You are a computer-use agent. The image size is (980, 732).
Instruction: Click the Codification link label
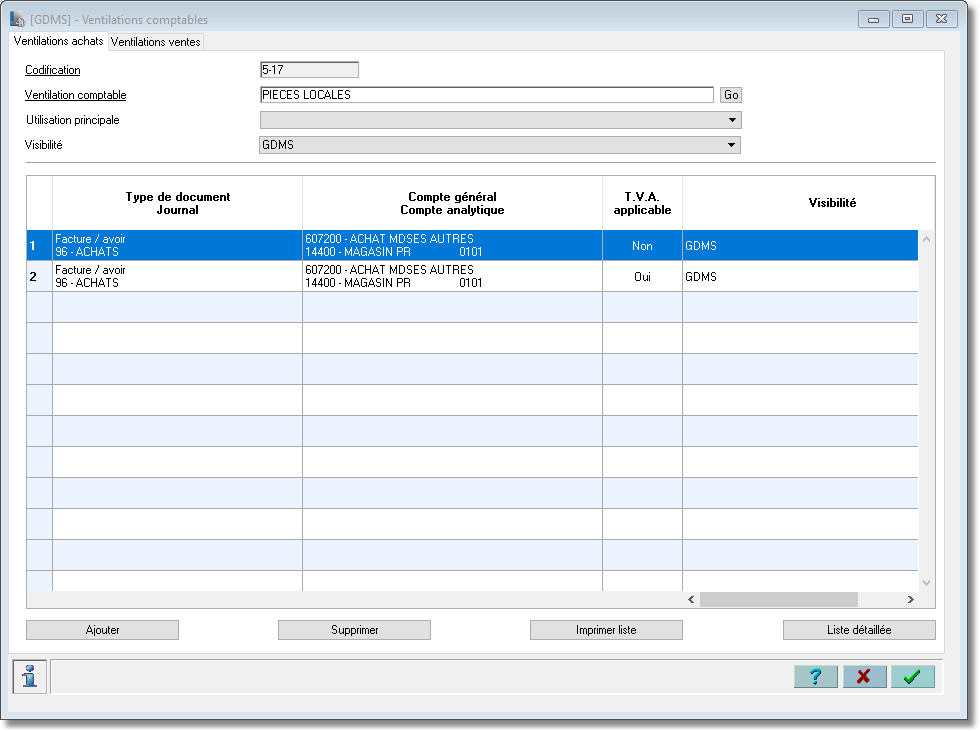tap(52, 70)
